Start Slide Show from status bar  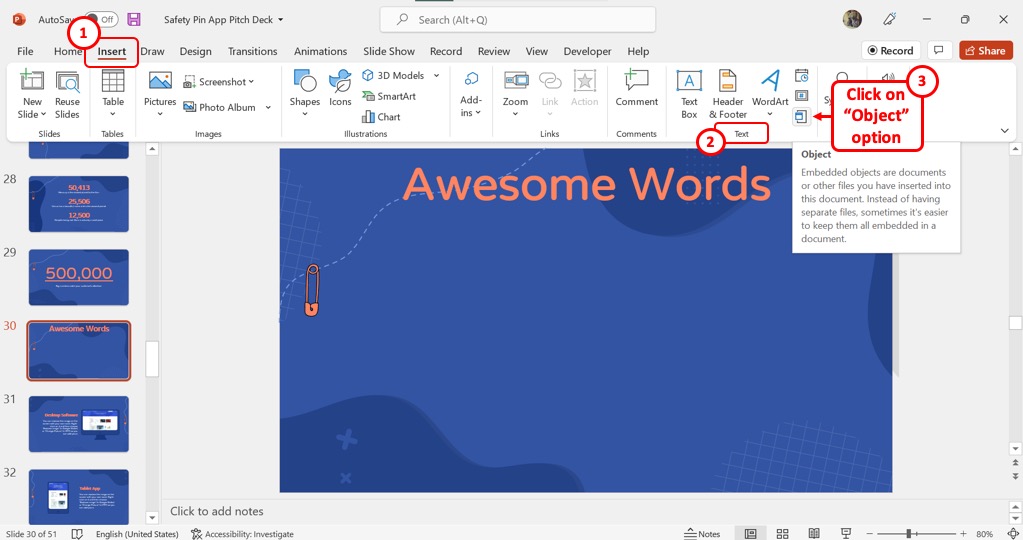pos(846,533)
